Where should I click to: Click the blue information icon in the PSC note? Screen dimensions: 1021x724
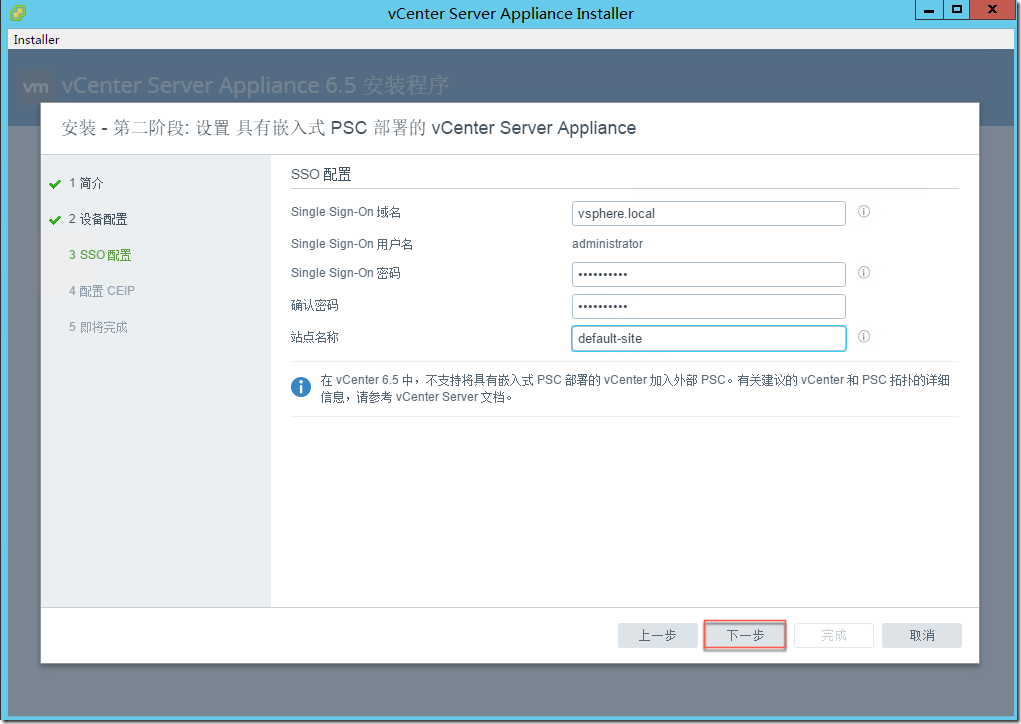tap(301, 387)
